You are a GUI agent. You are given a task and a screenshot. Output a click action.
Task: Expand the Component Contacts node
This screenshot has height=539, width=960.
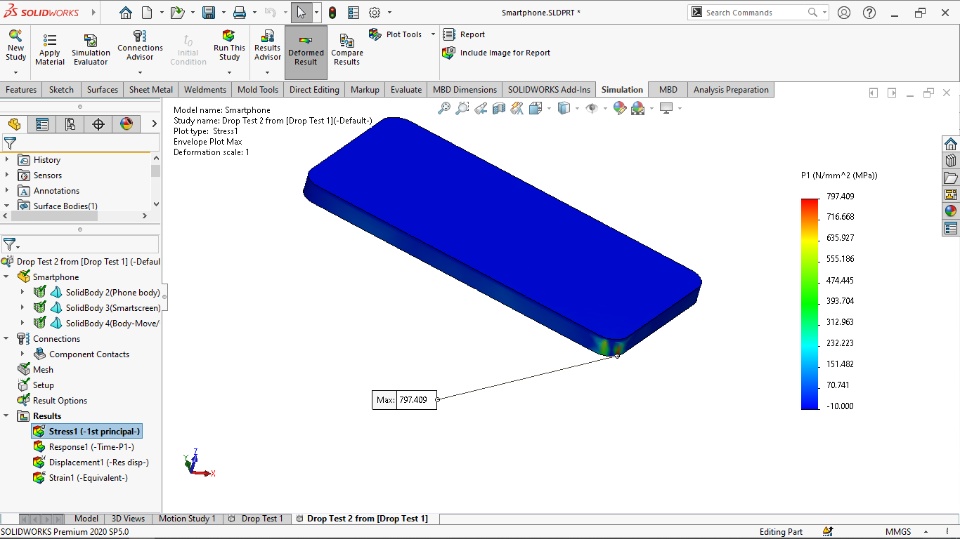pyautogui.click(x=23, y=354)
